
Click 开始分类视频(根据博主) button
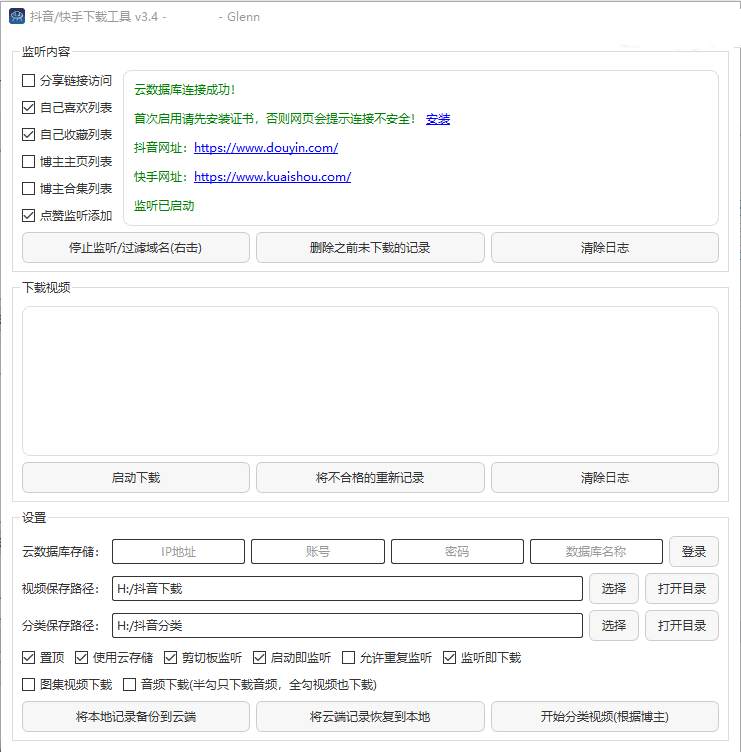pos(604,717)
